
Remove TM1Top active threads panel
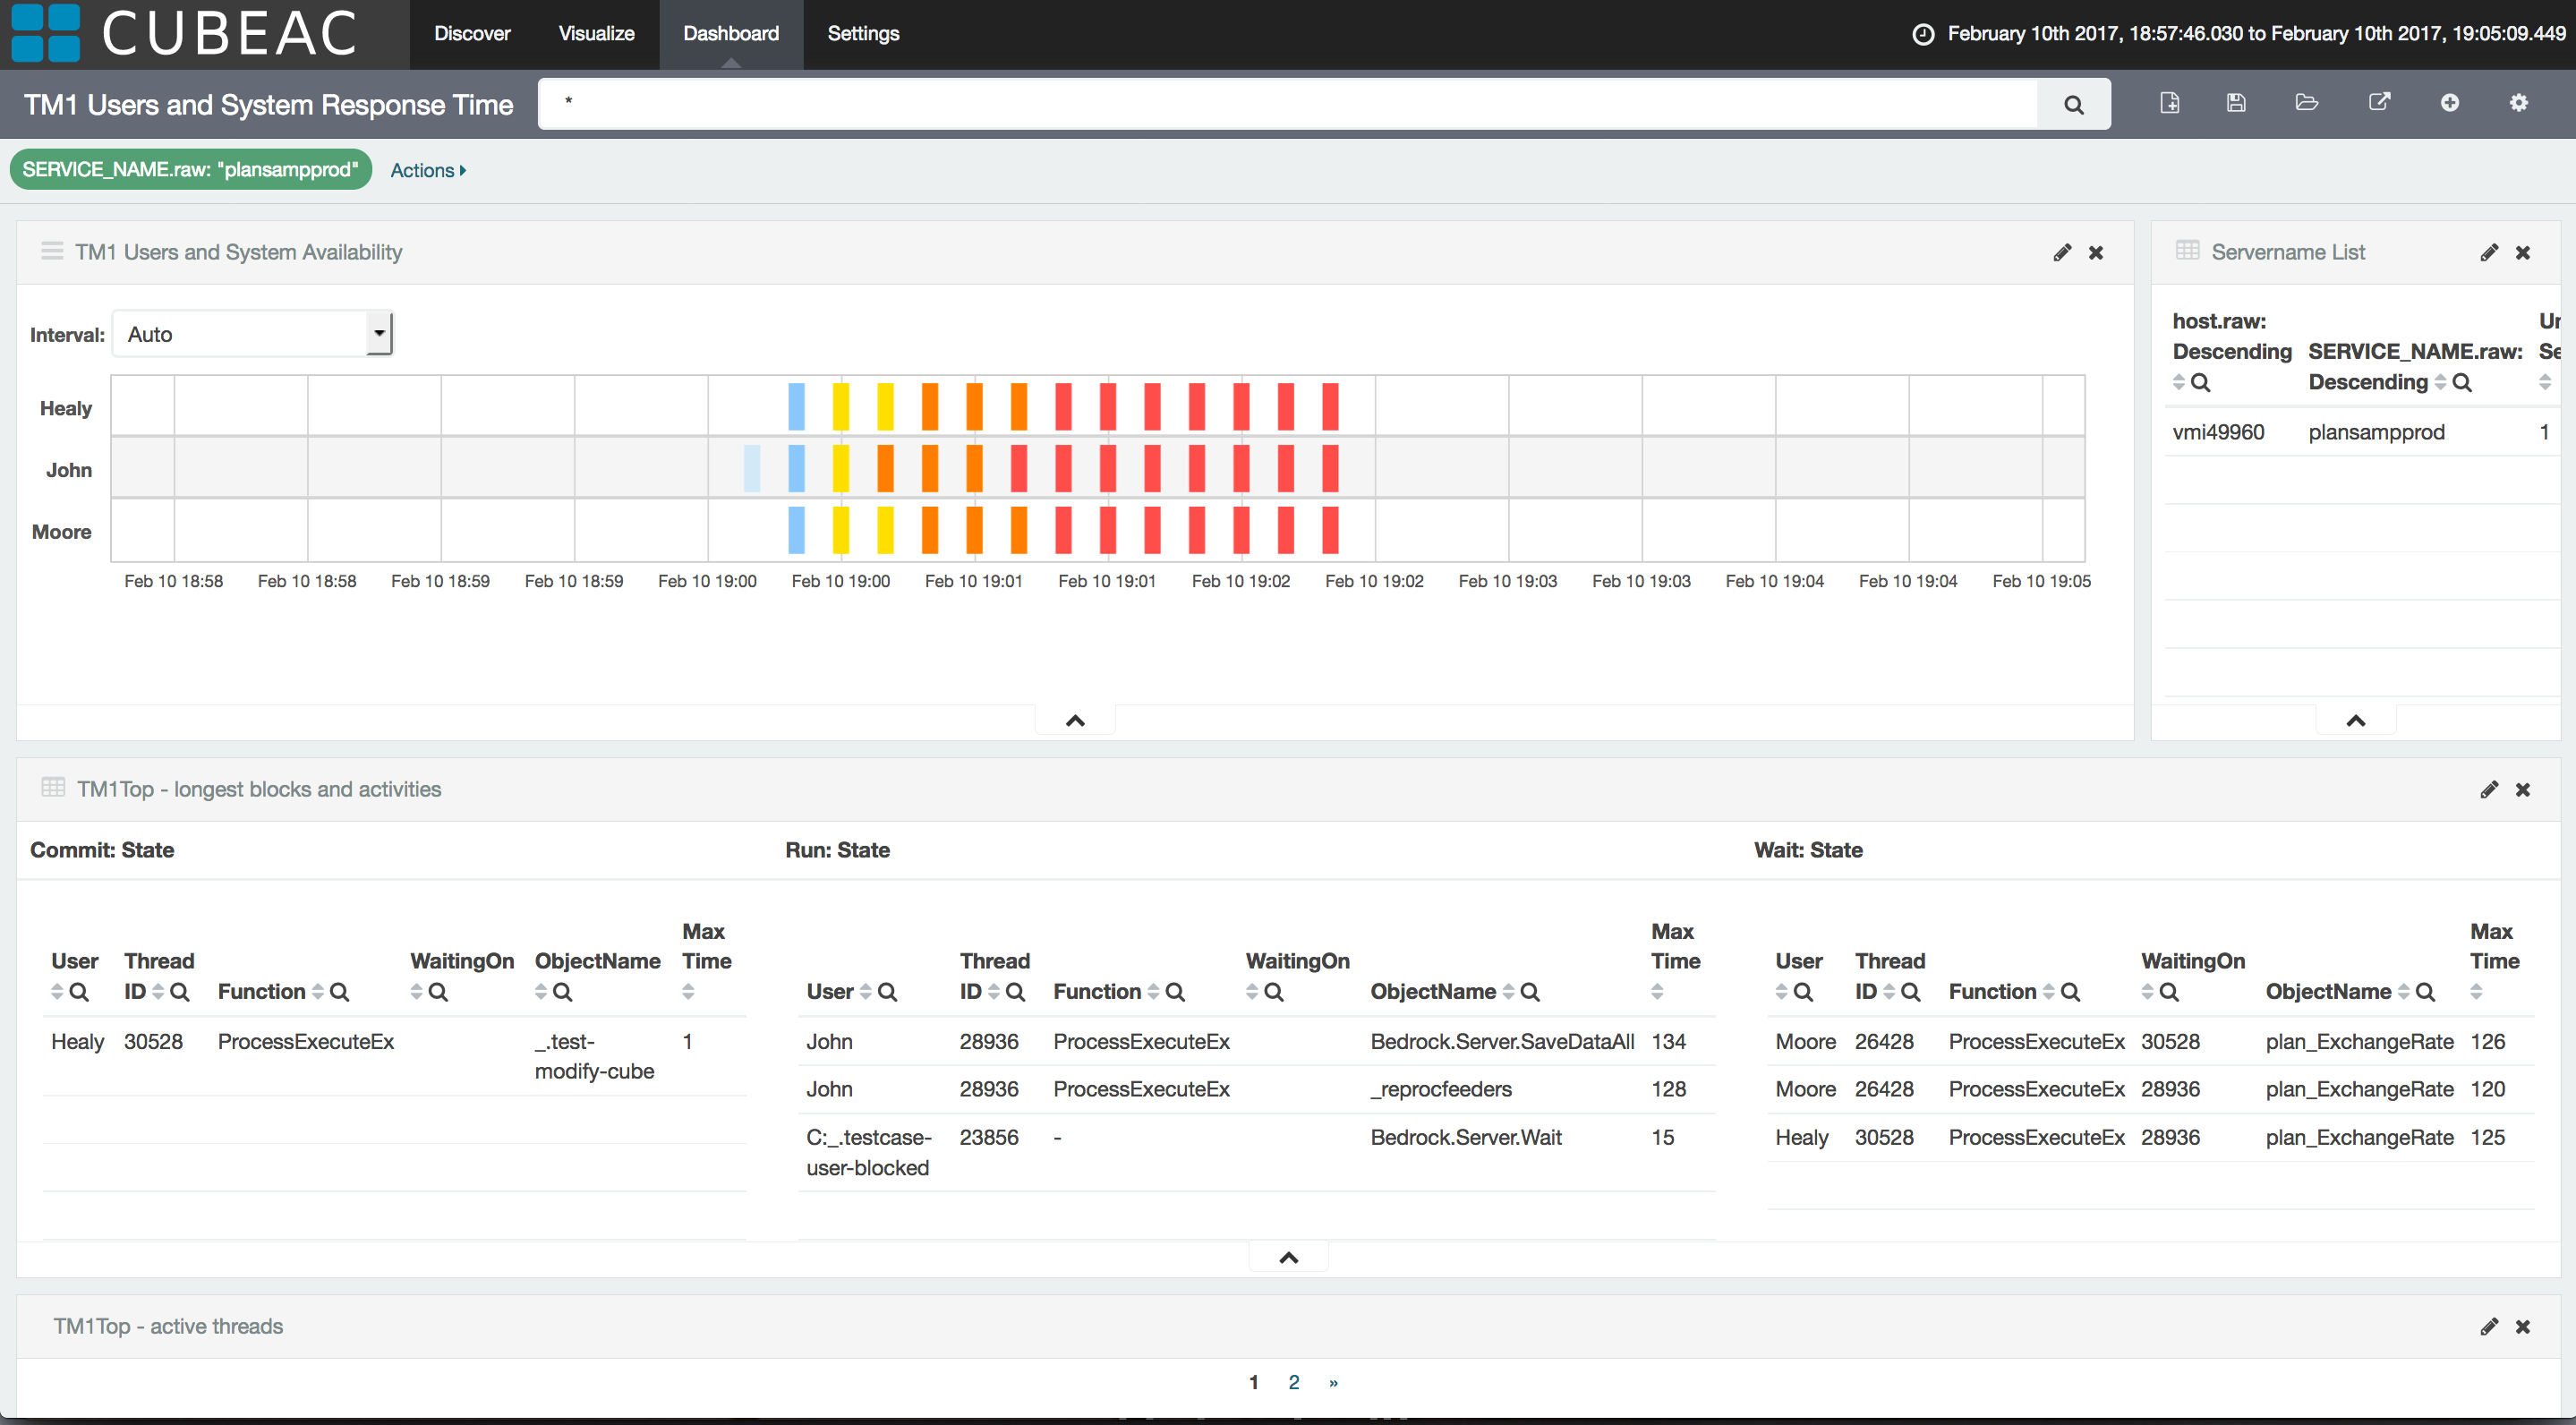pos(2523,1327)
